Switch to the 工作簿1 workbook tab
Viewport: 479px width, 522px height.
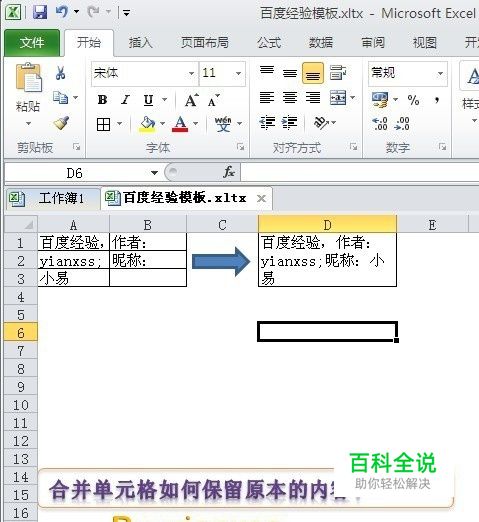pyautogui.click(x=53, y=198)
